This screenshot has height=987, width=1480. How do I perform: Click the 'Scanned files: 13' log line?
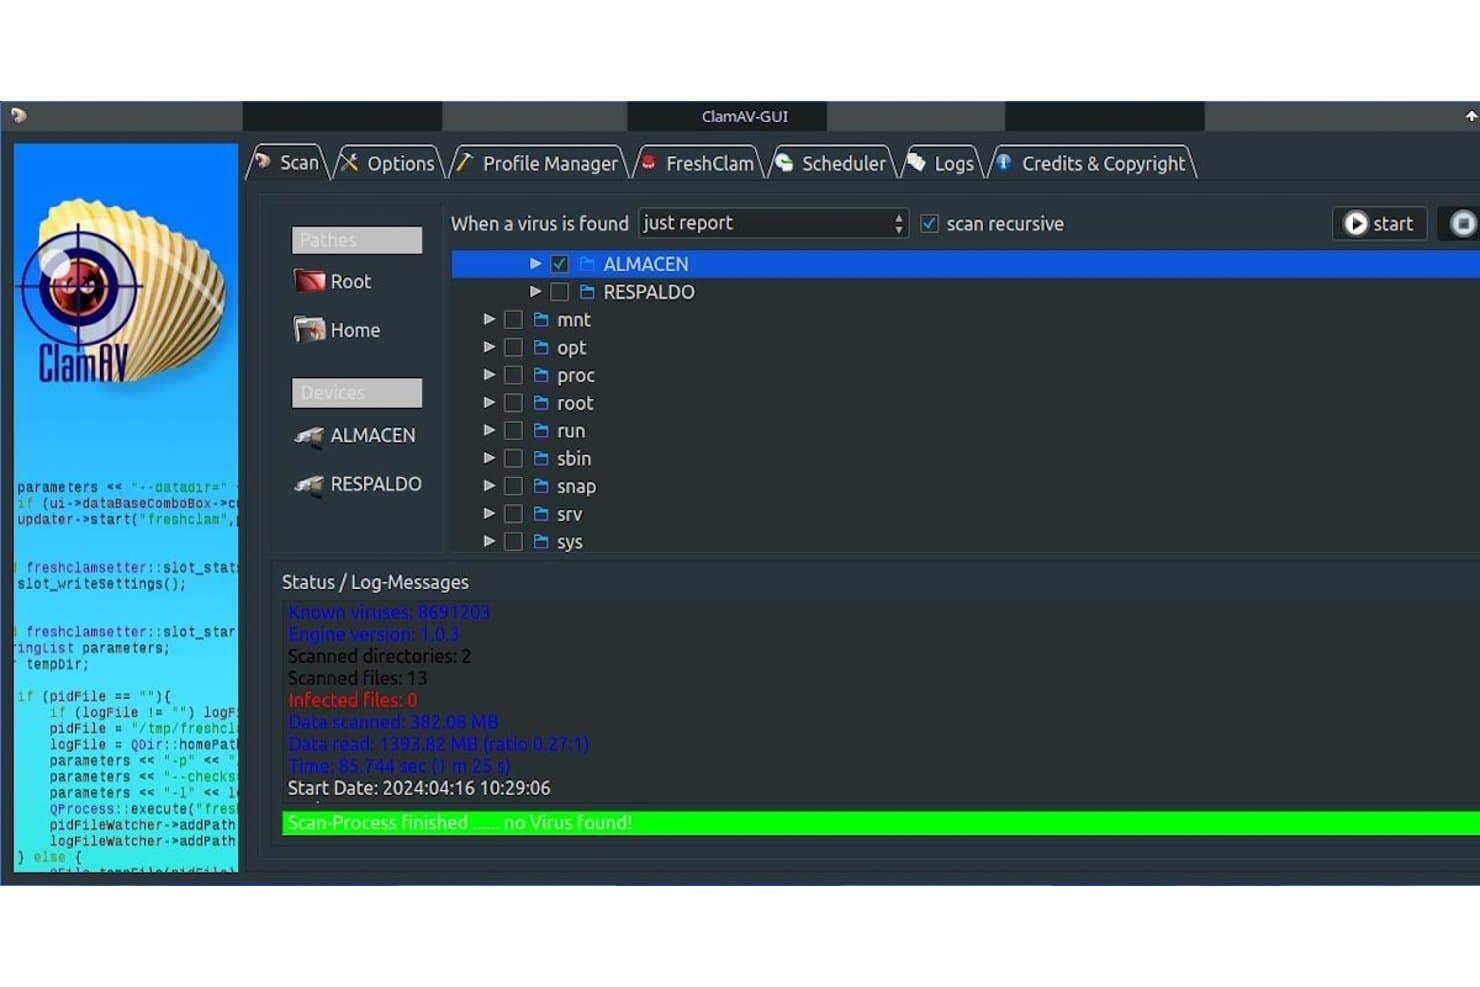click(357, 678)
